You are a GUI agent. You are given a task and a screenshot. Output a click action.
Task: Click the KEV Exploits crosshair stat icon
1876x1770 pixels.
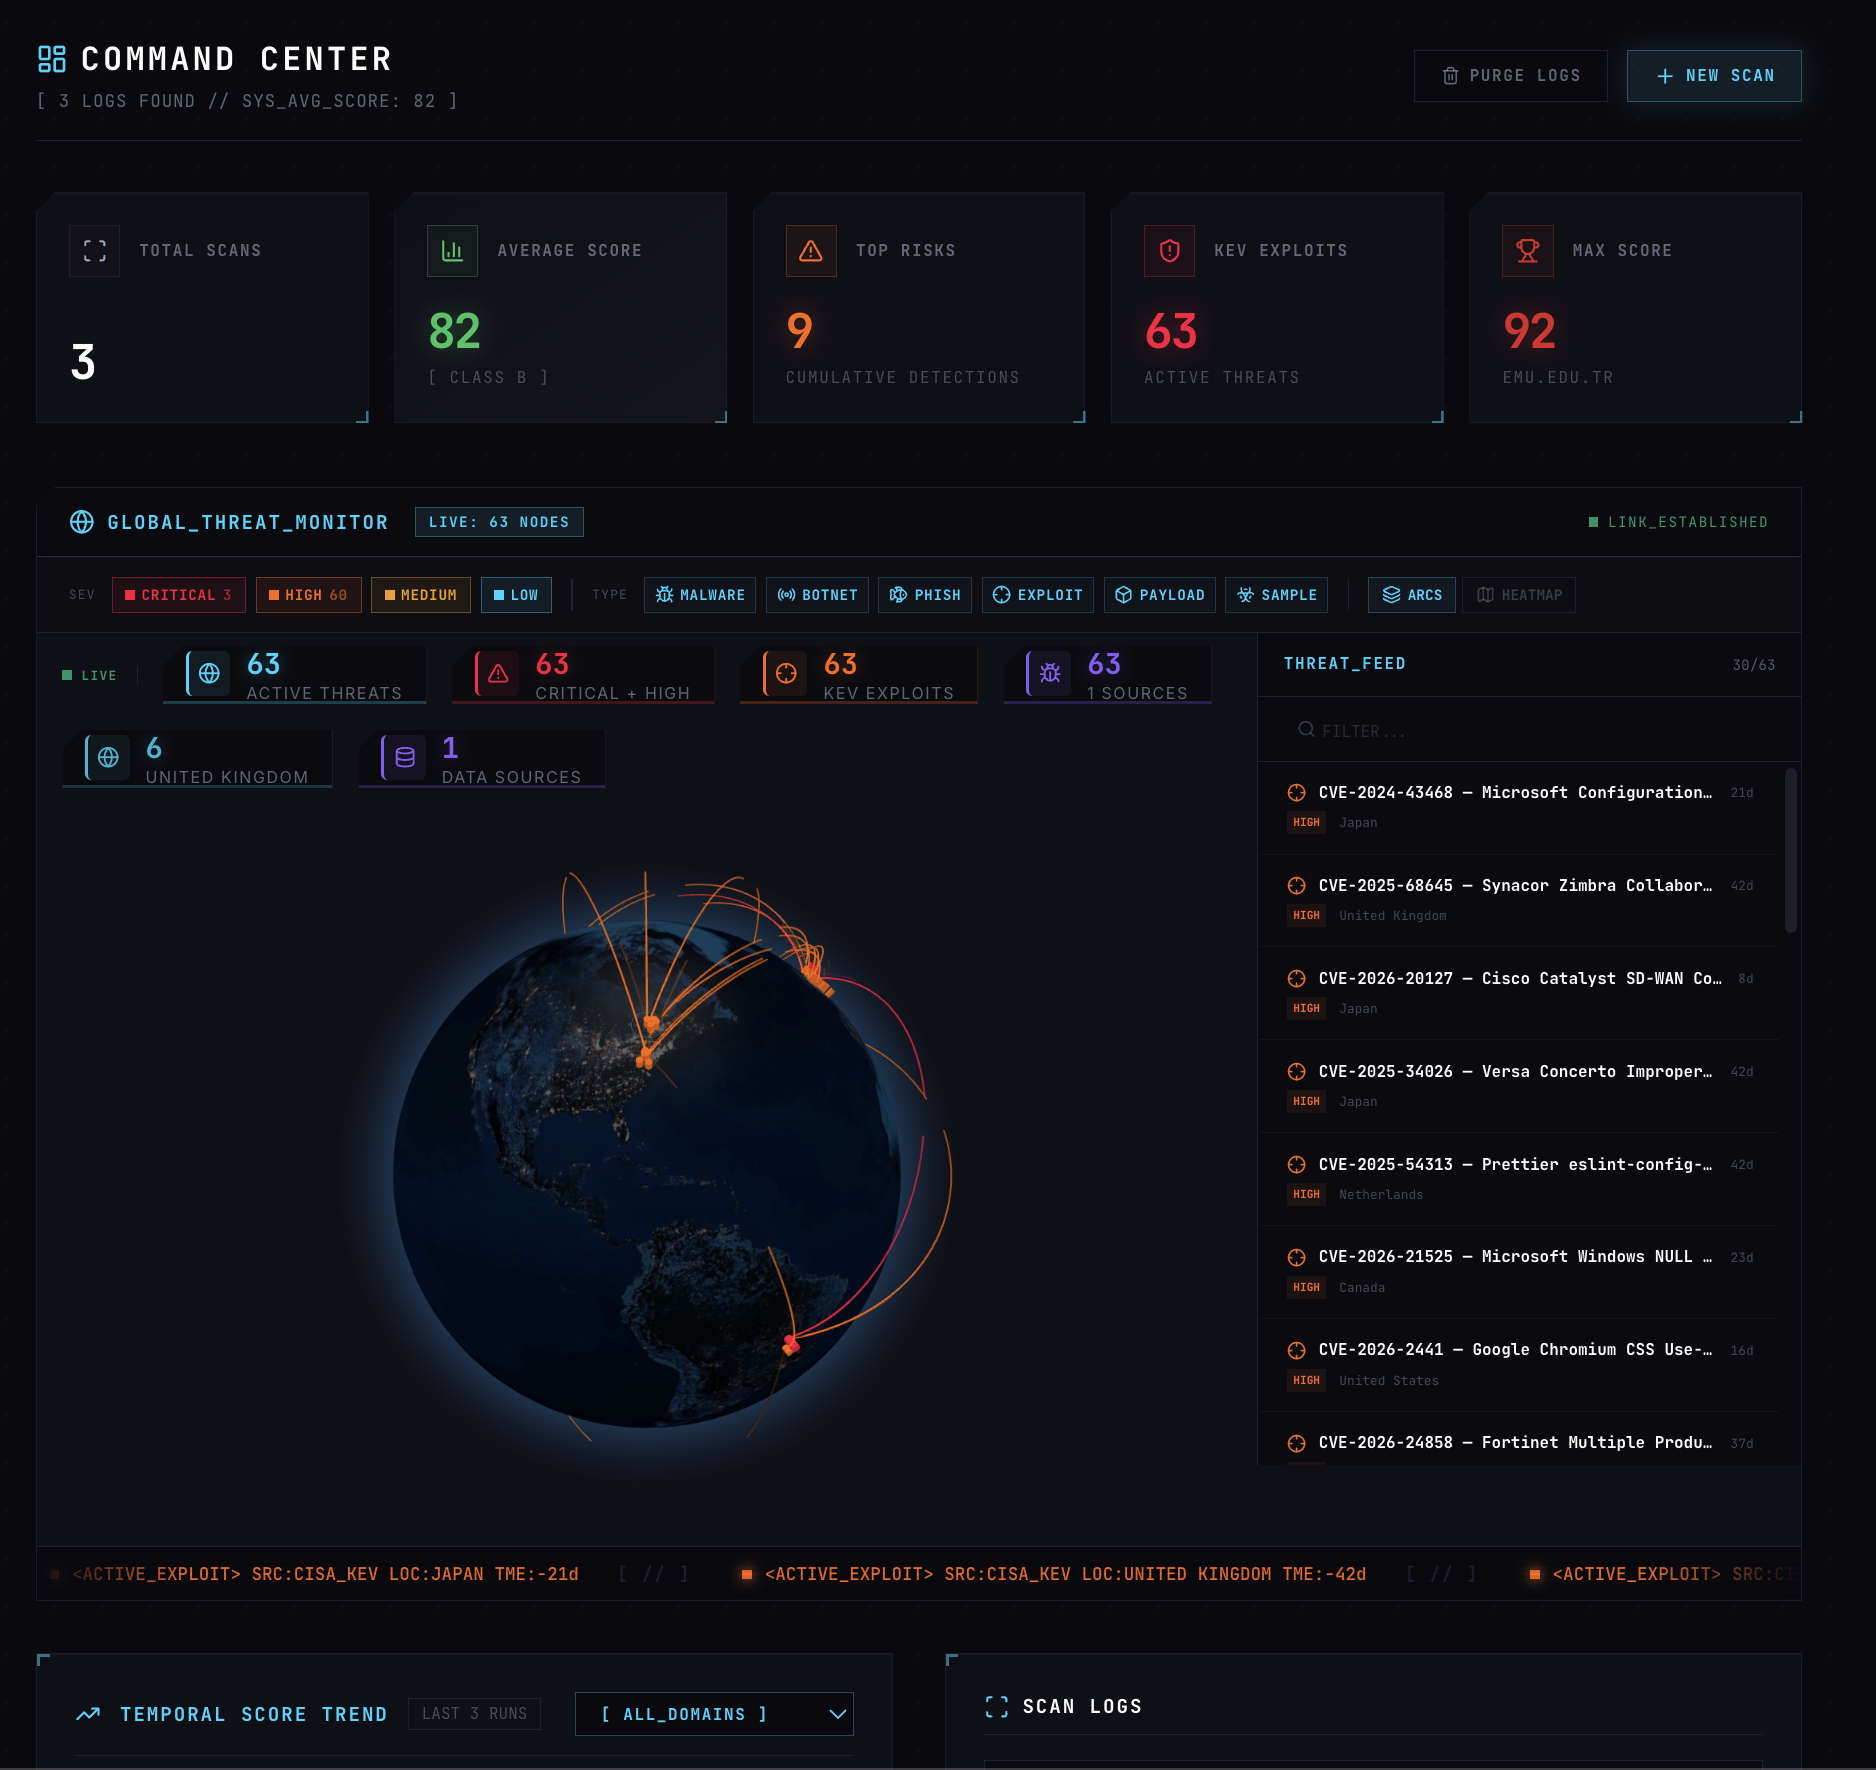tap(786, 674)
